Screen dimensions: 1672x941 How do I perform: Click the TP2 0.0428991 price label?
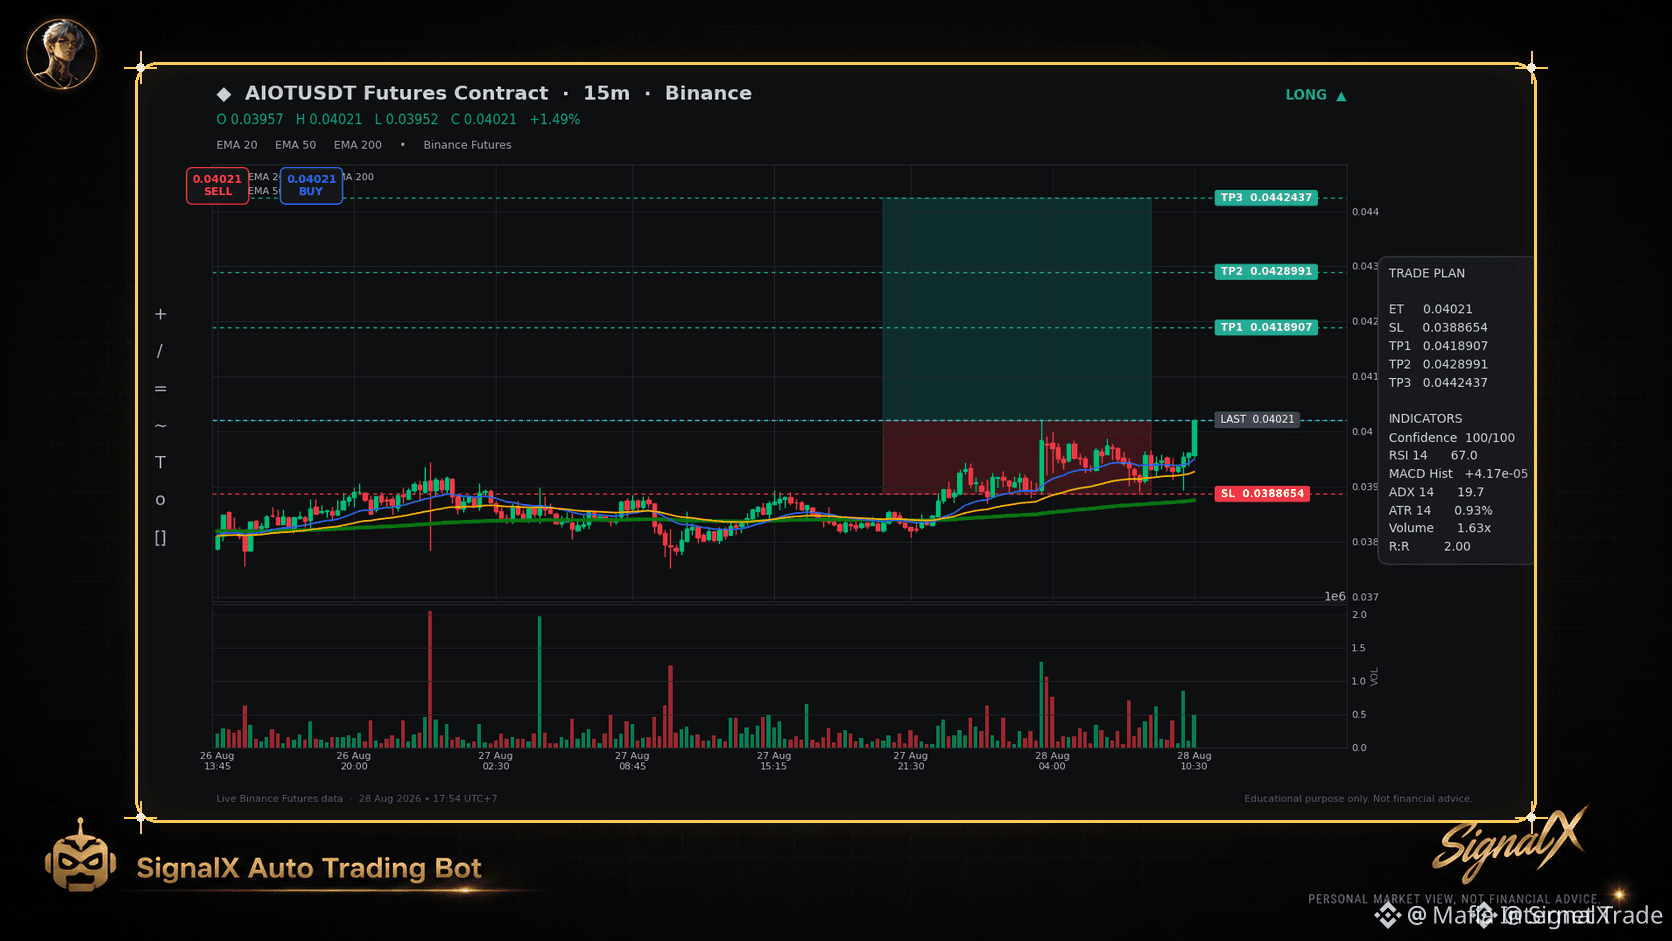click(x=1266, y=272)
